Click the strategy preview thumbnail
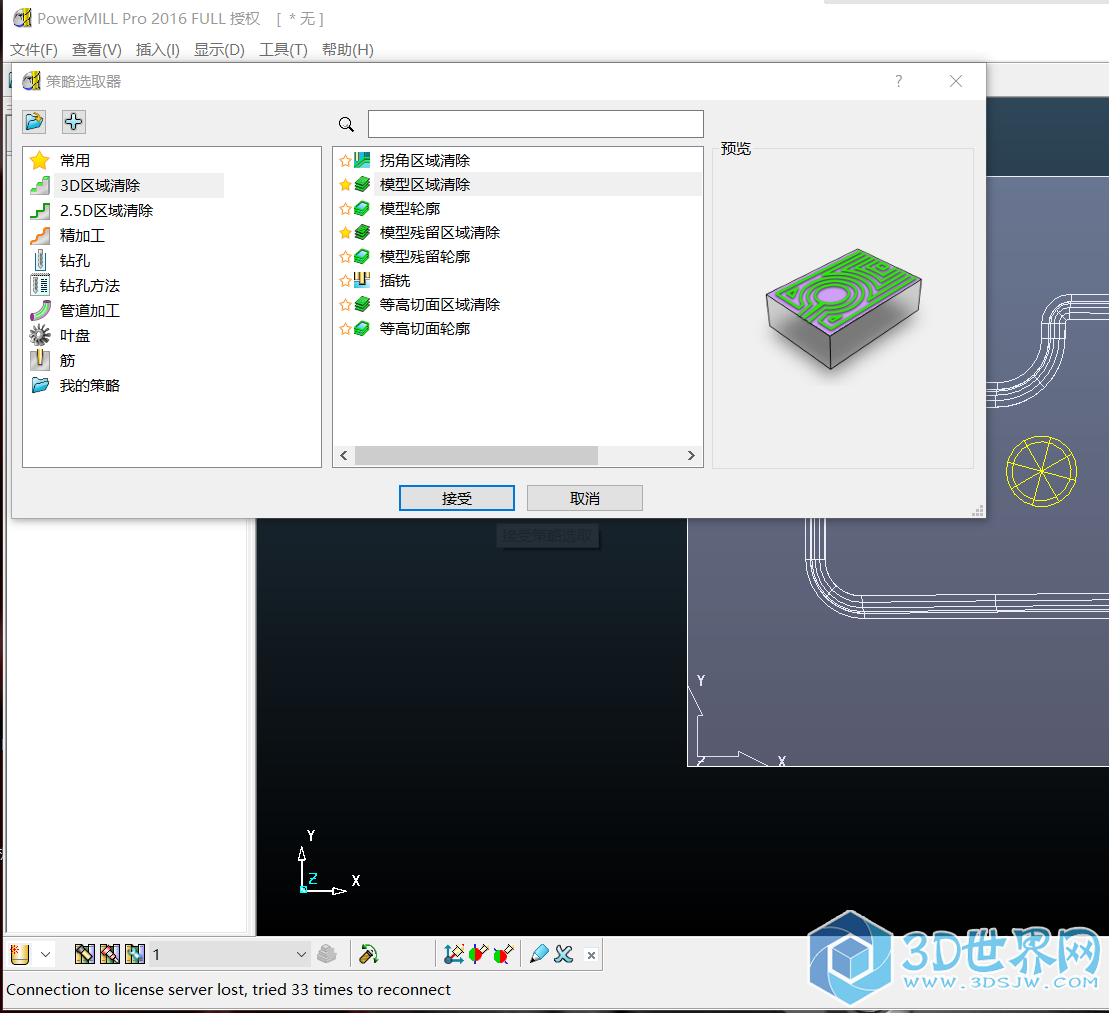The image size is (1109, 1013). coord(843,308)
